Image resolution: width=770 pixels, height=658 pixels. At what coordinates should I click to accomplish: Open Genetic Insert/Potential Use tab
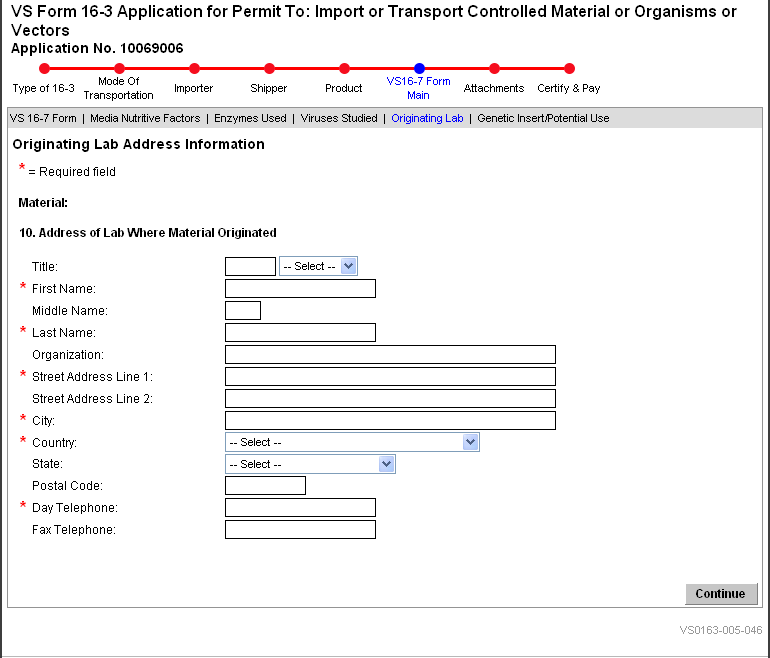543,118
